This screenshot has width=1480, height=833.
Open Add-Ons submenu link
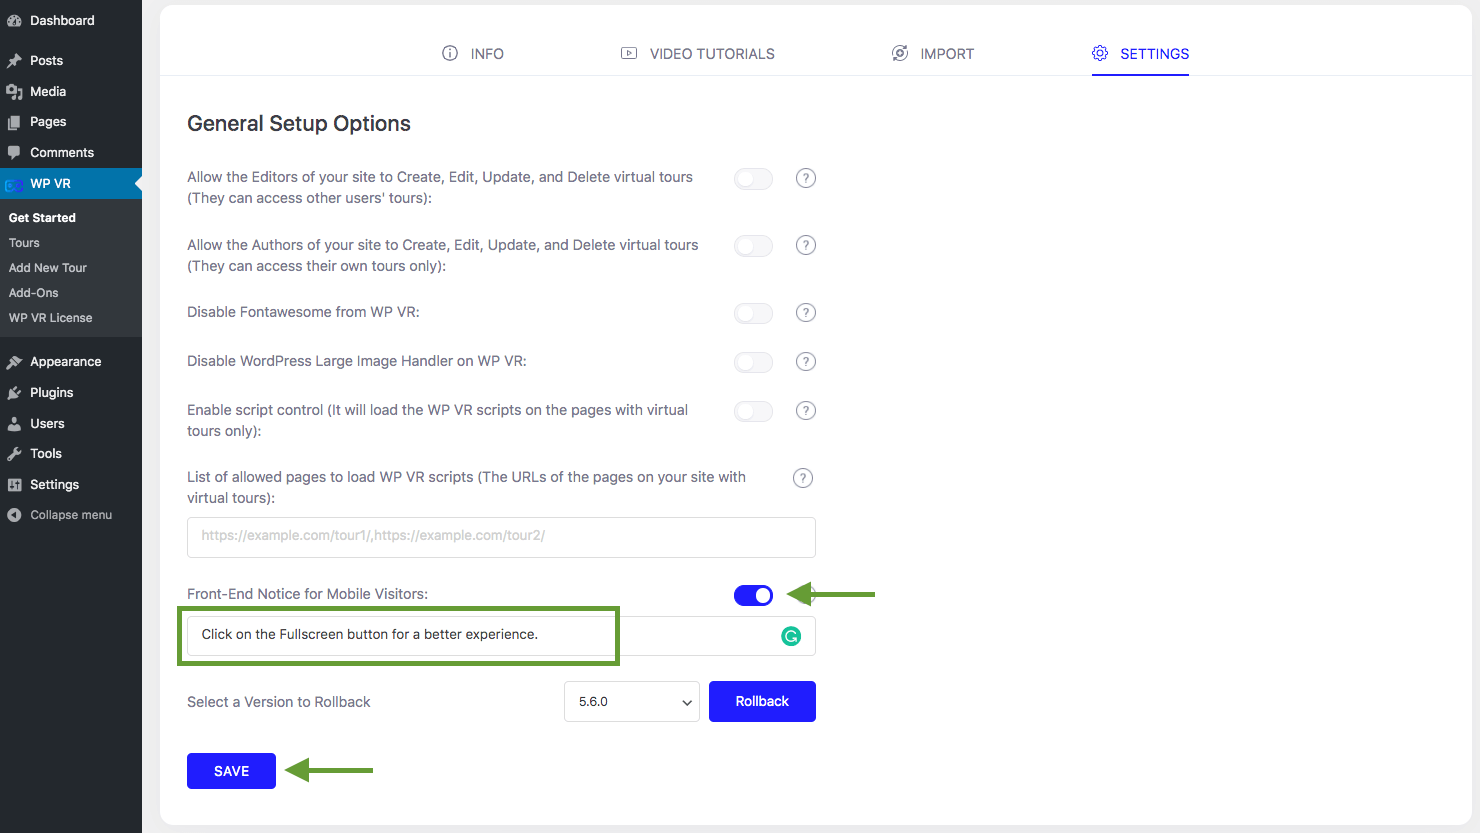point(34,293)
